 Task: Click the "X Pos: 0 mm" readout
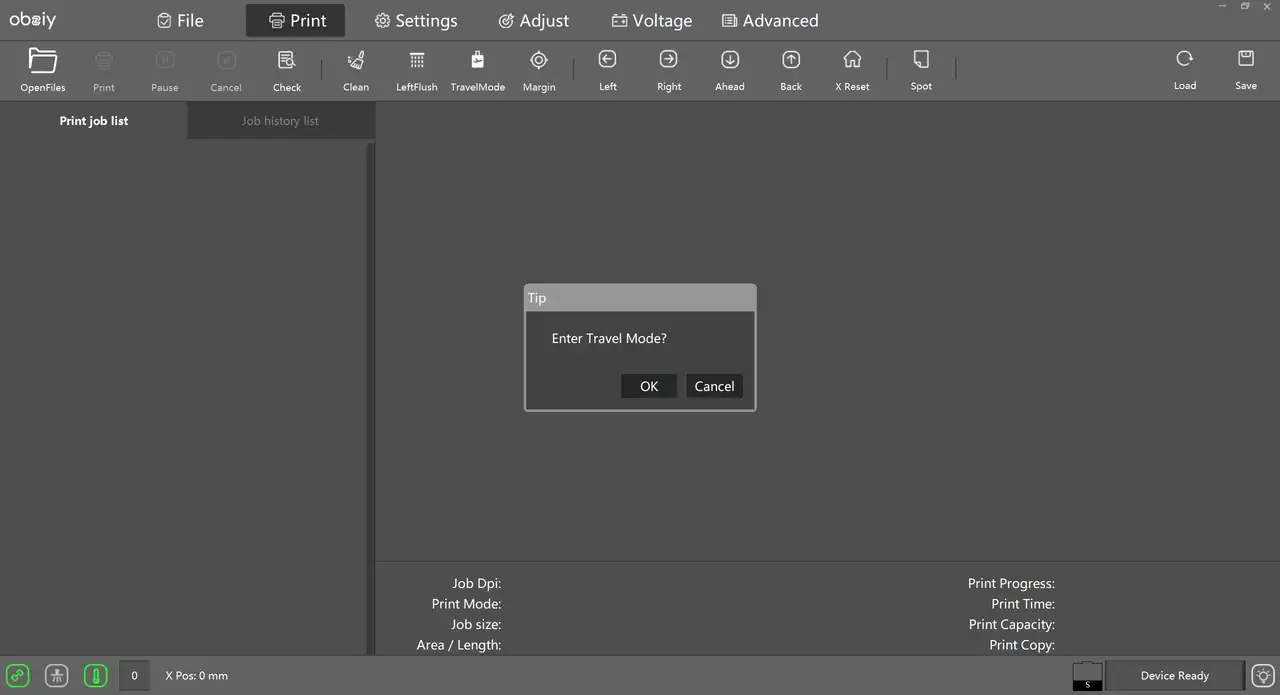click(197, 676)
